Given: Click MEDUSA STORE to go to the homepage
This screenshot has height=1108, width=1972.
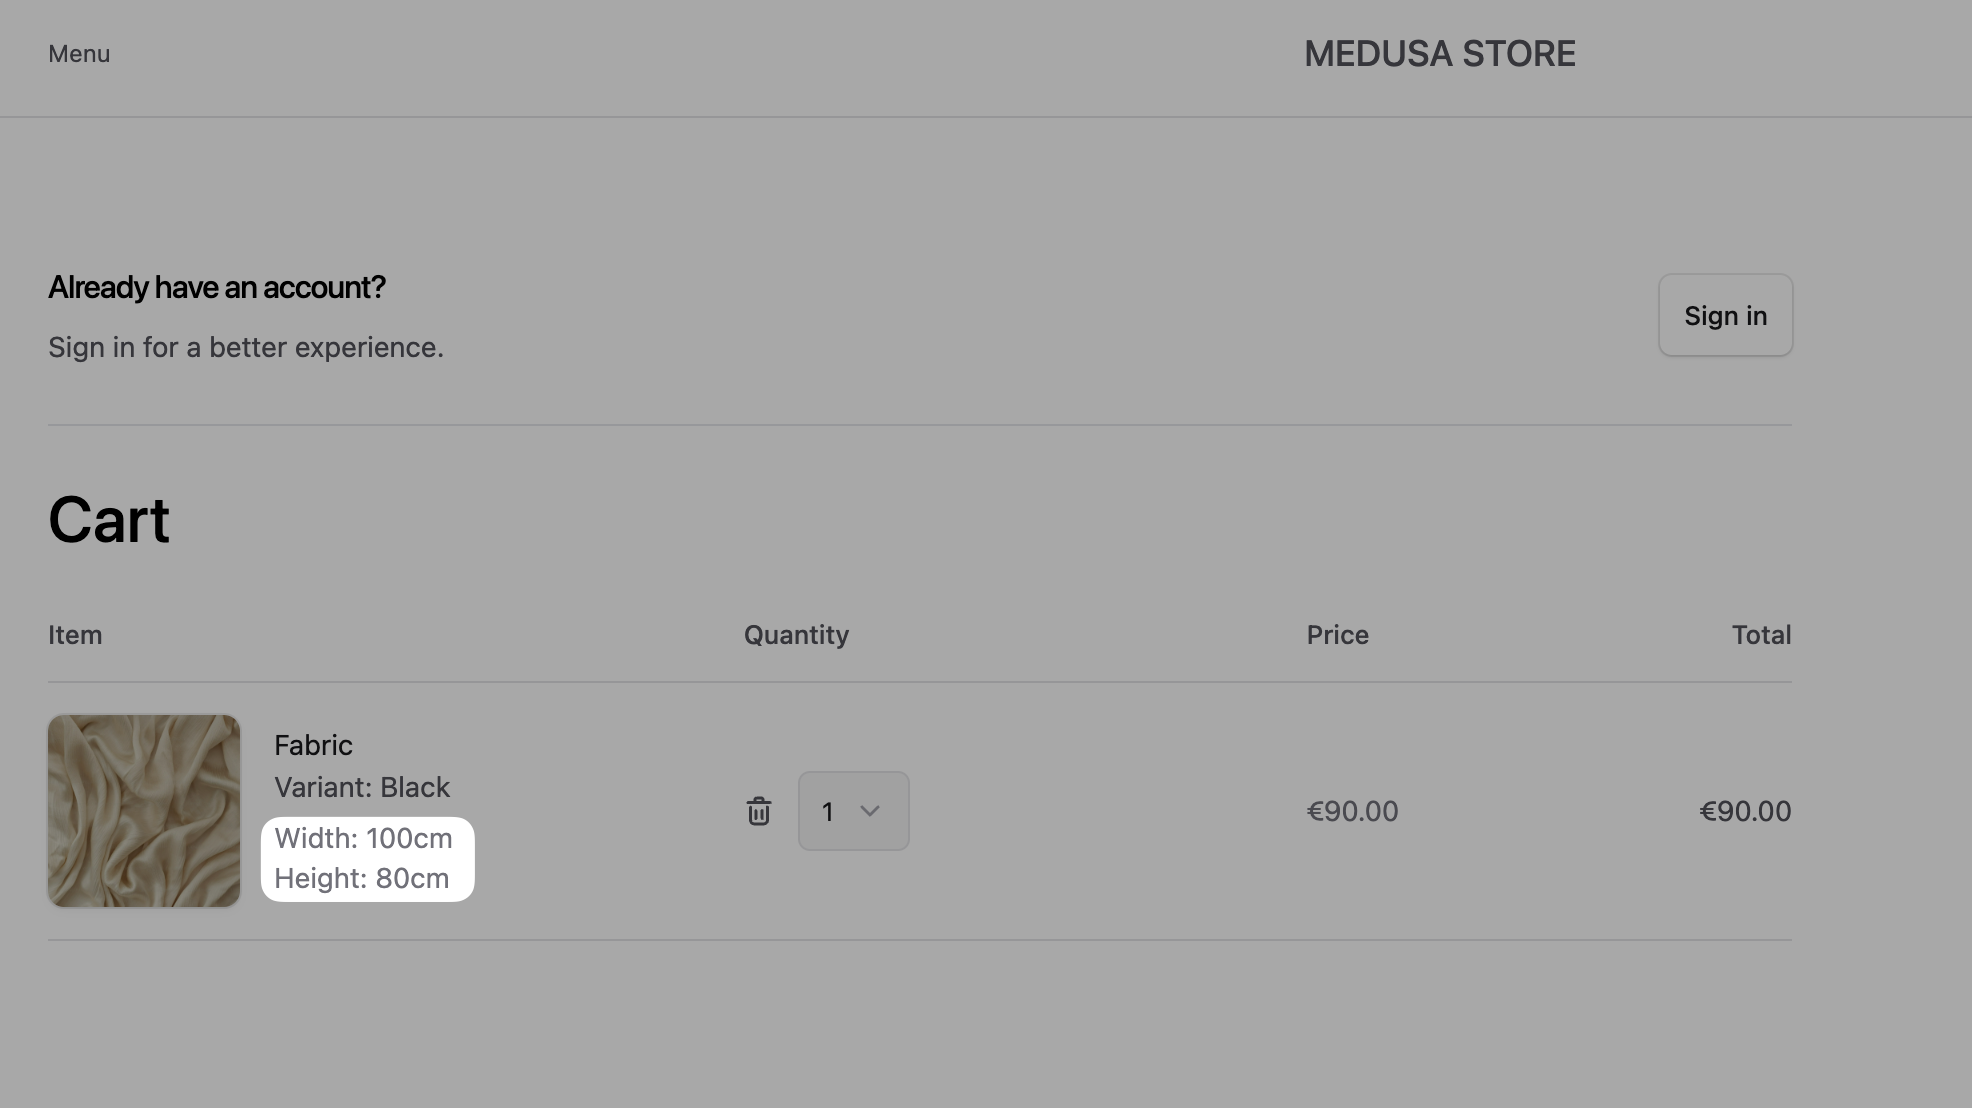Looking at the screenshot, I should 1438,54.
